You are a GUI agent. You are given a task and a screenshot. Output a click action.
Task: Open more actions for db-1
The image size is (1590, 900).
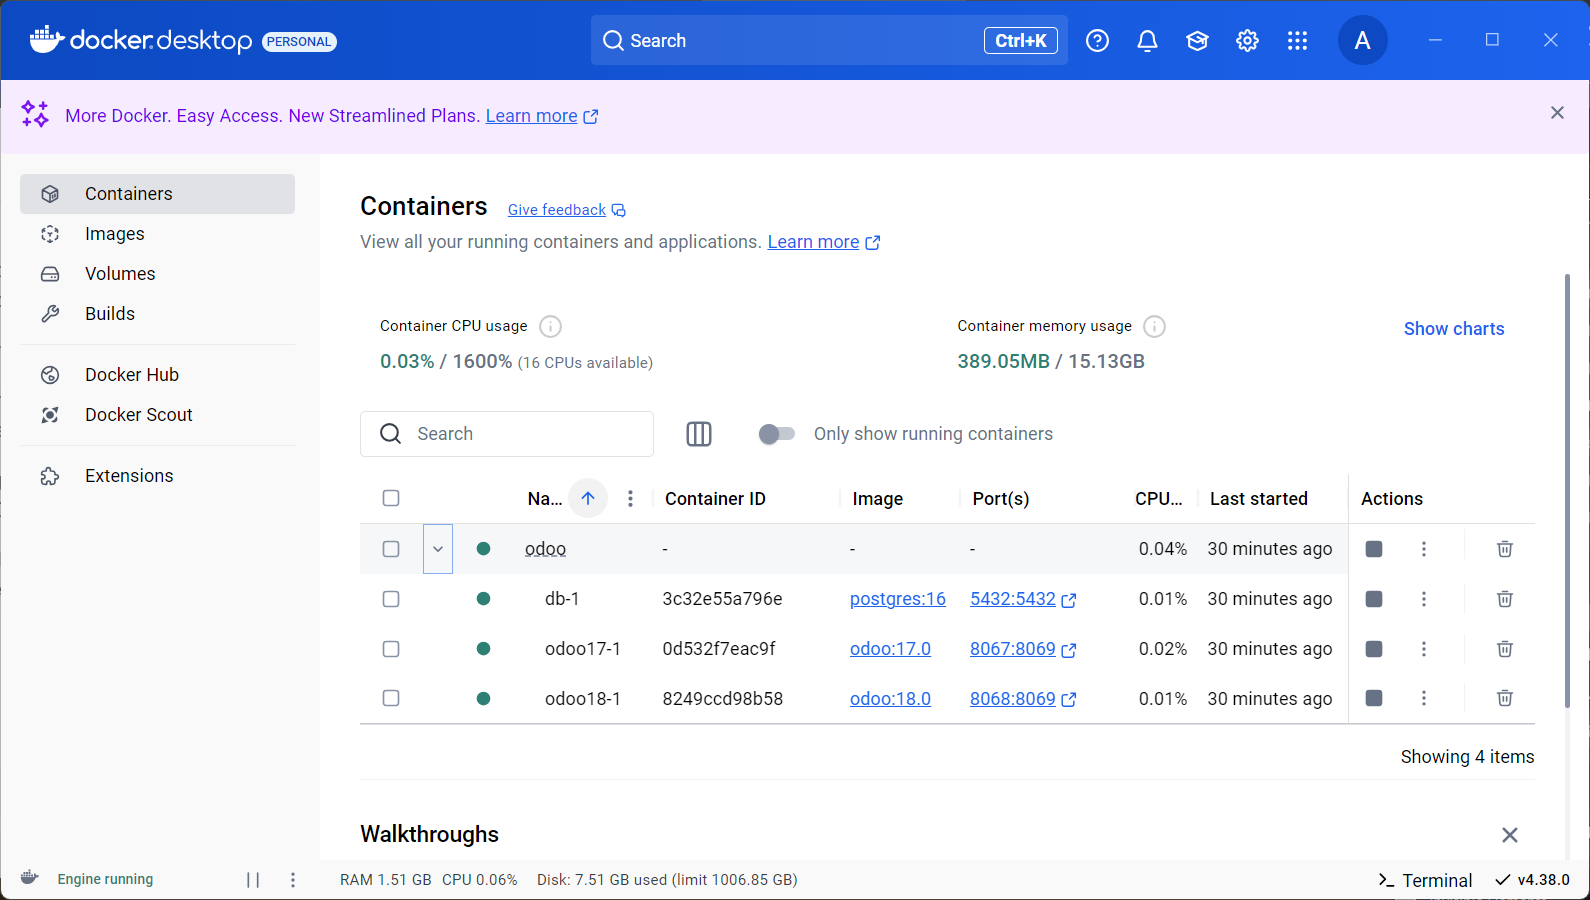pyautogui.click(x=1424, y=599)
